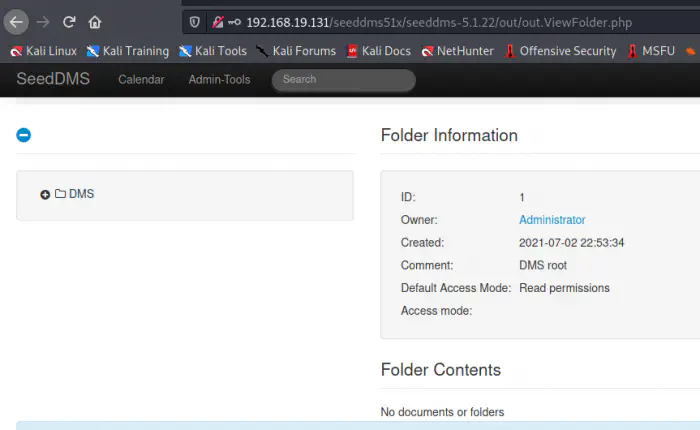Click the SeedDMS brand logo link
The width and height of the screenshot is (700, 430).
click(x=53, y=79)
